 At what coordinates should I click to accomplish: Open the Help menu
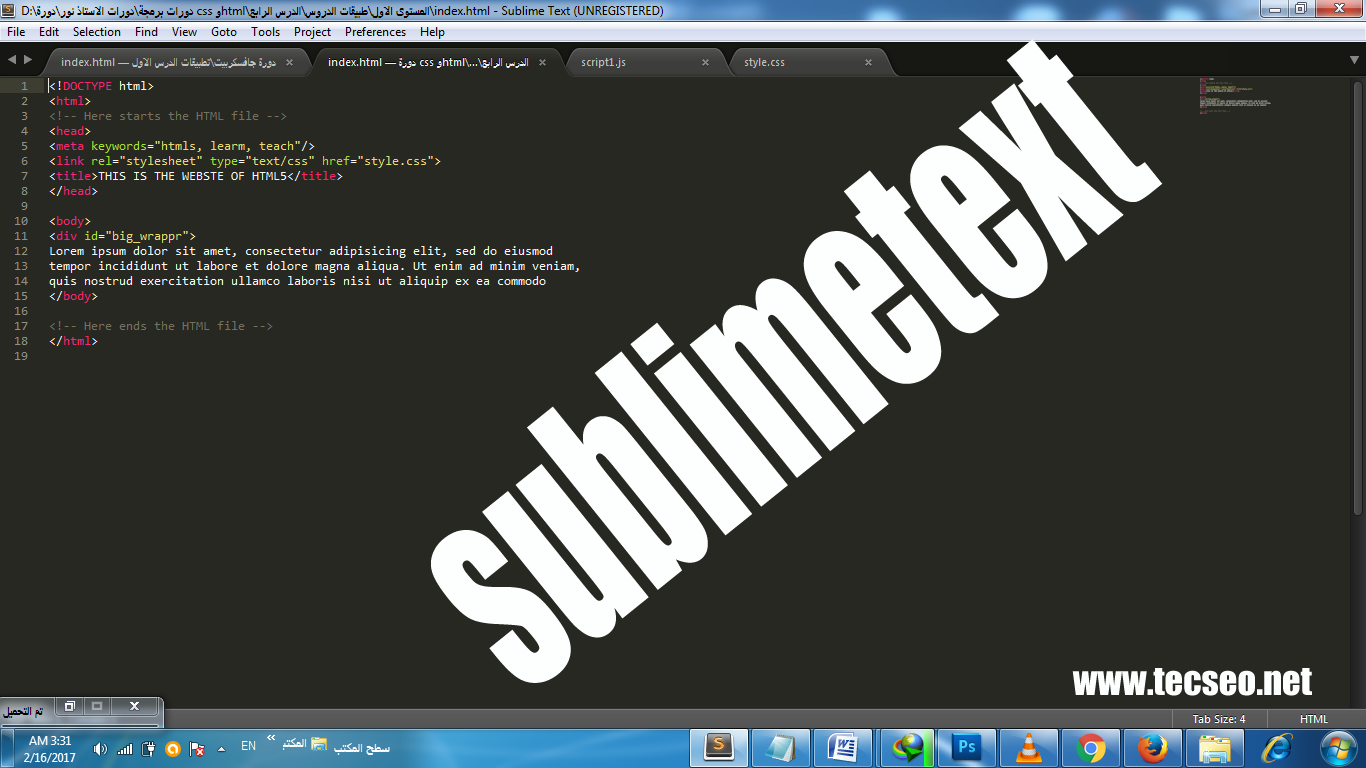(433, 32)
